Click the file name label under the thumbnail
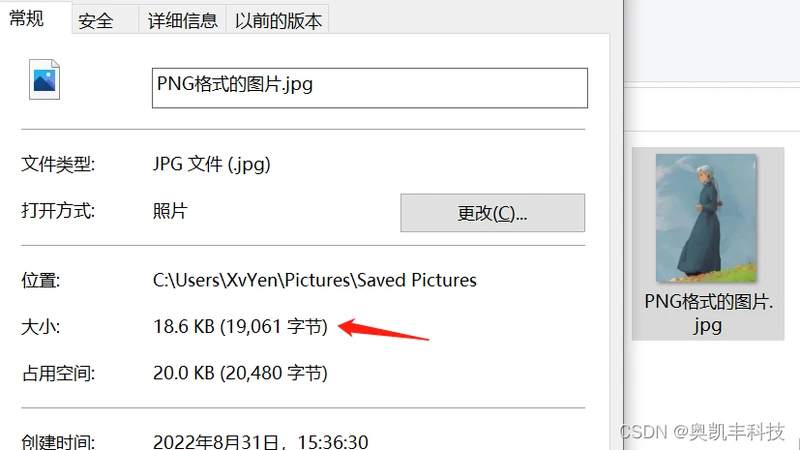The height and width of the screenshot is (450, 800). [x=708, y=313]
